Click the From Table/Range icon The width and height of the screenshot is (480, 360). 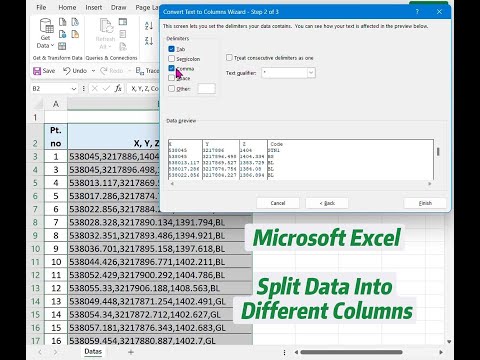coord(62,46)
